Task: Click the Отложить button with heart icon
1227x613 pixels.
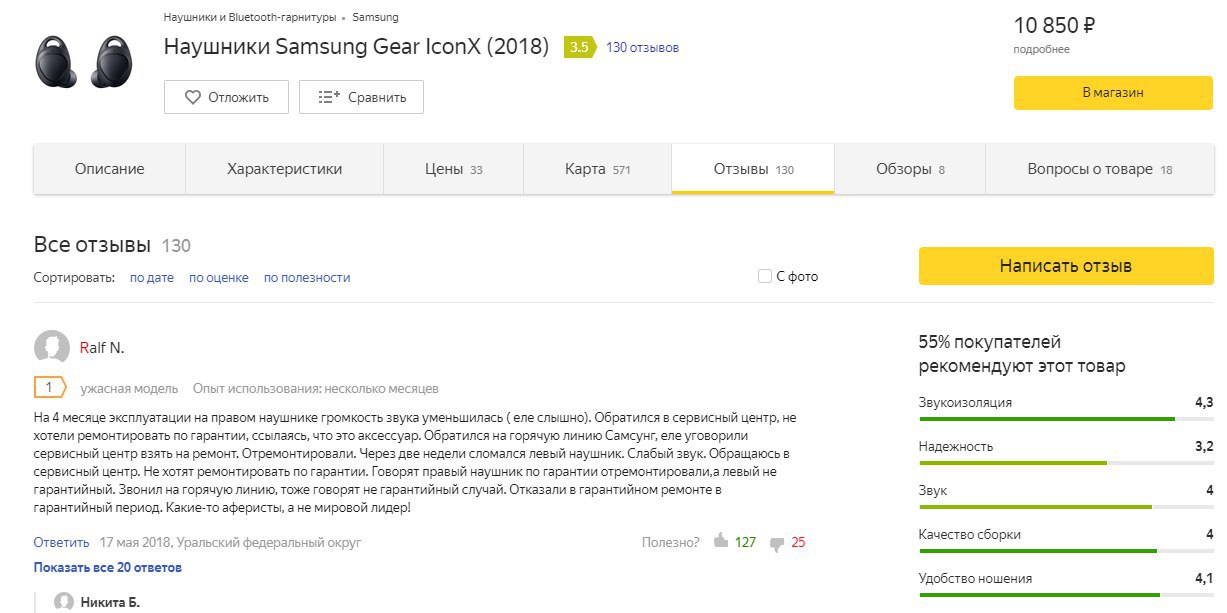Action: [x=226, y=97]
